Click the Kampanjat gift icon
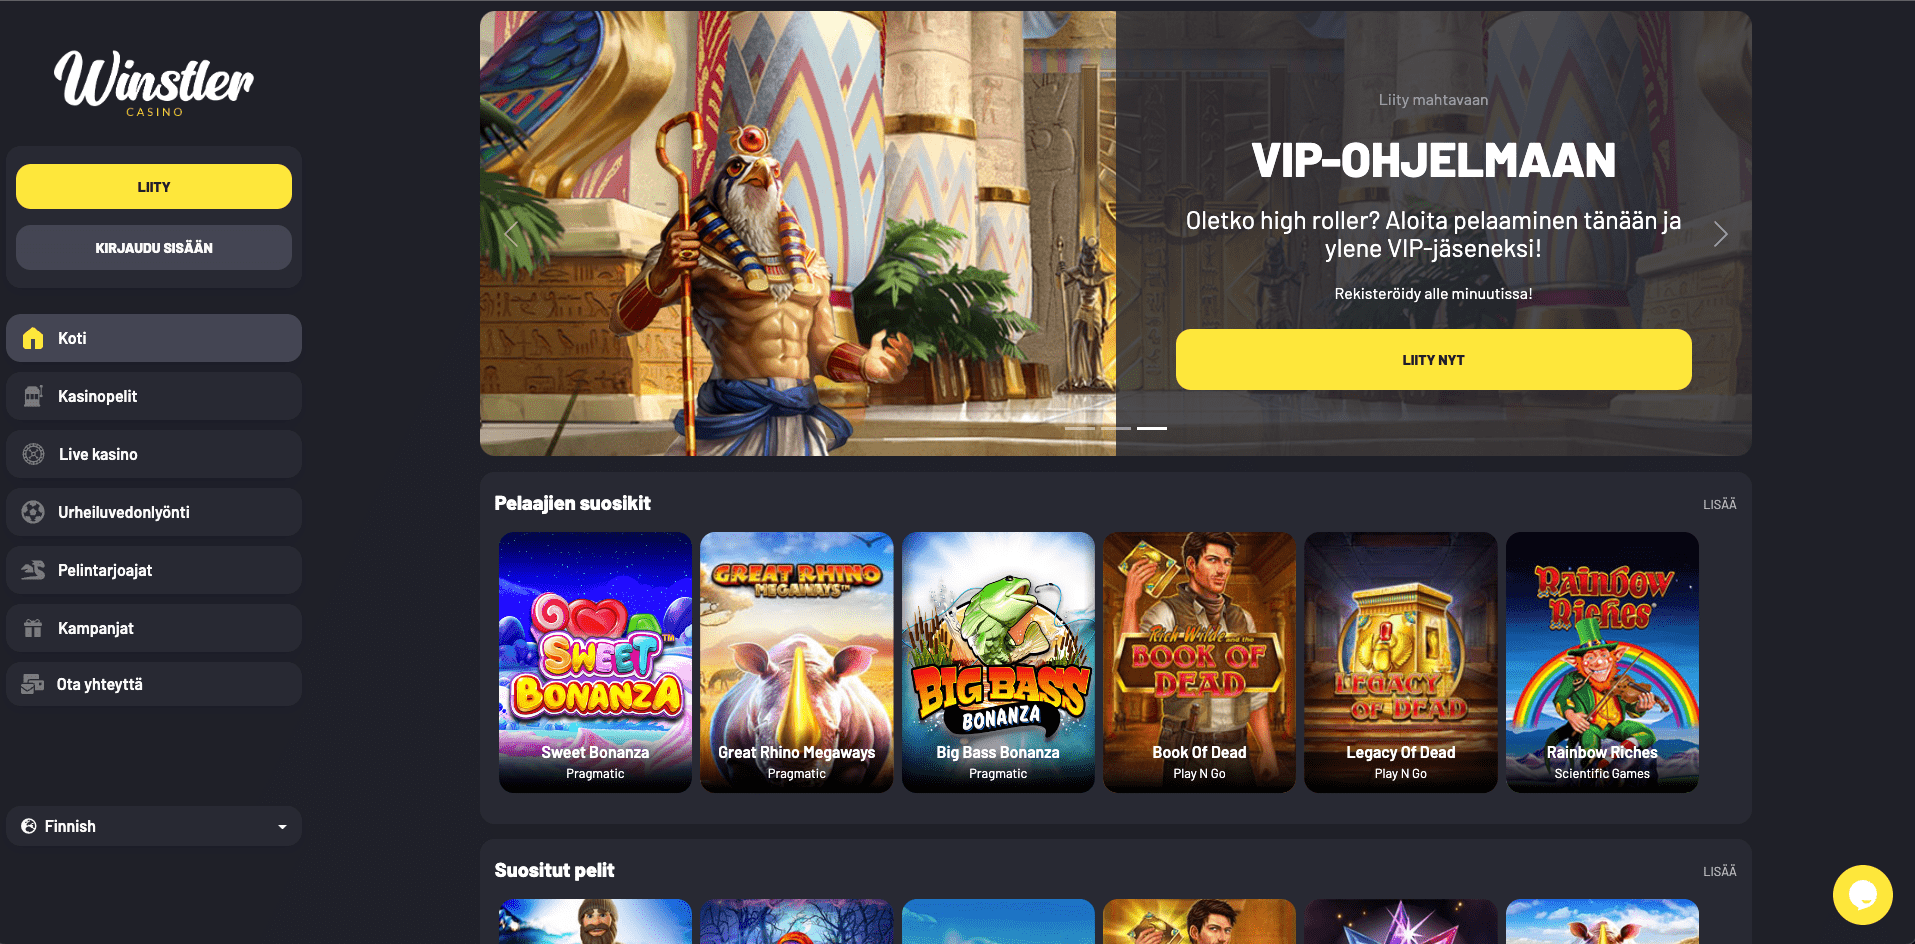The height and width of the screenshot is (944, 1915). [x=33, y=628]
